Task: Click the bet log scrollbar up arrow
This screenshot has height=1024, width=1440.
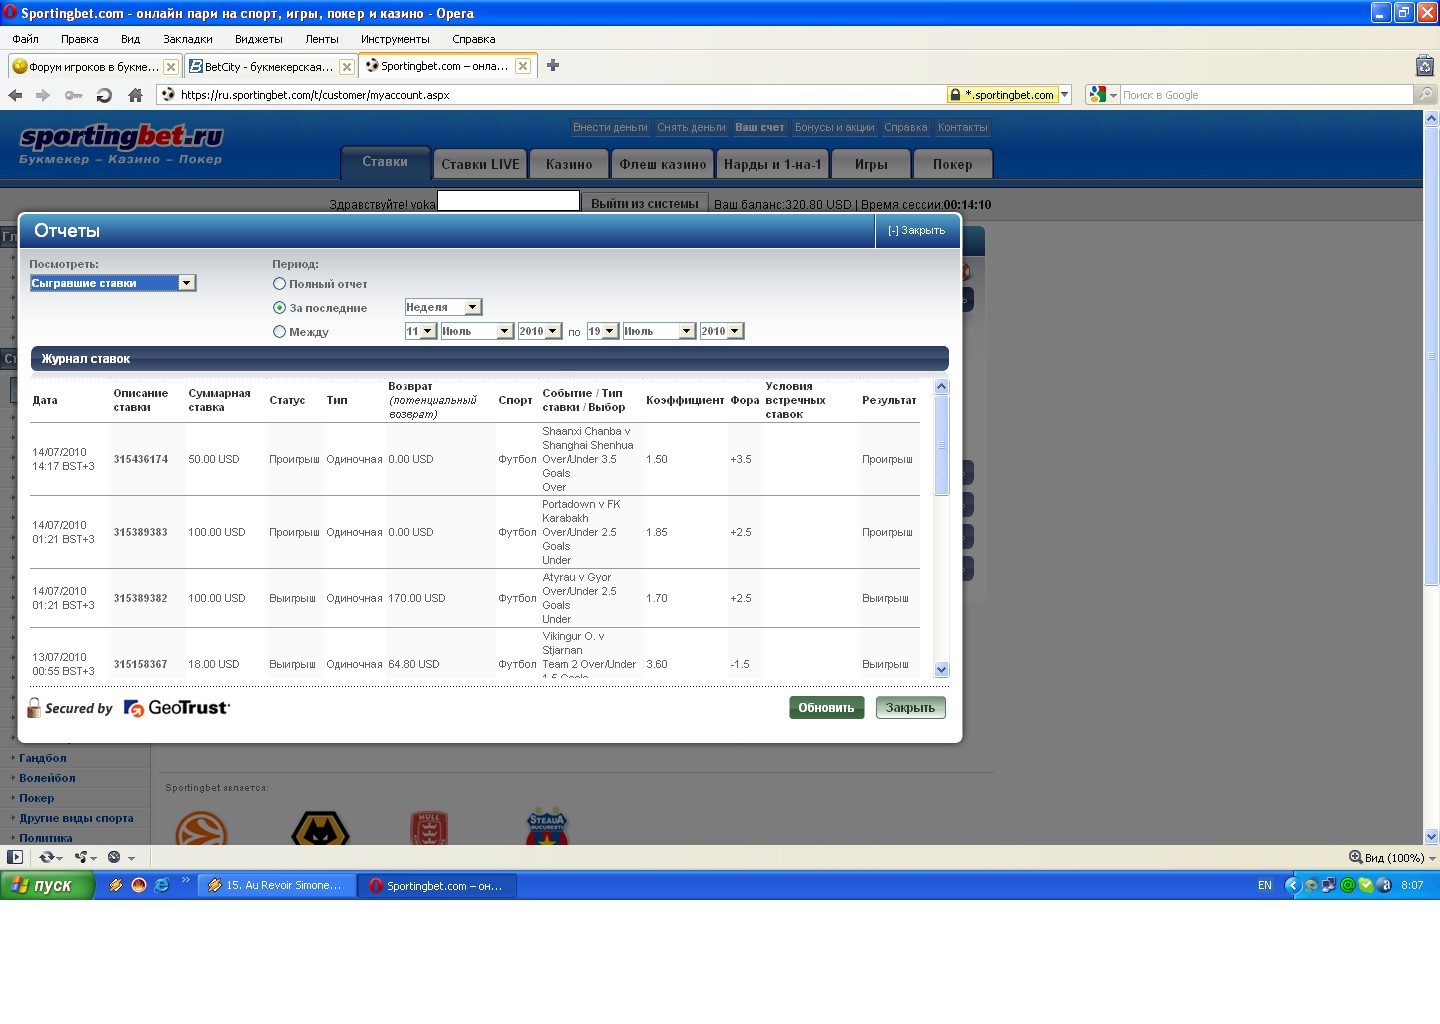Action: click(941, 387)
